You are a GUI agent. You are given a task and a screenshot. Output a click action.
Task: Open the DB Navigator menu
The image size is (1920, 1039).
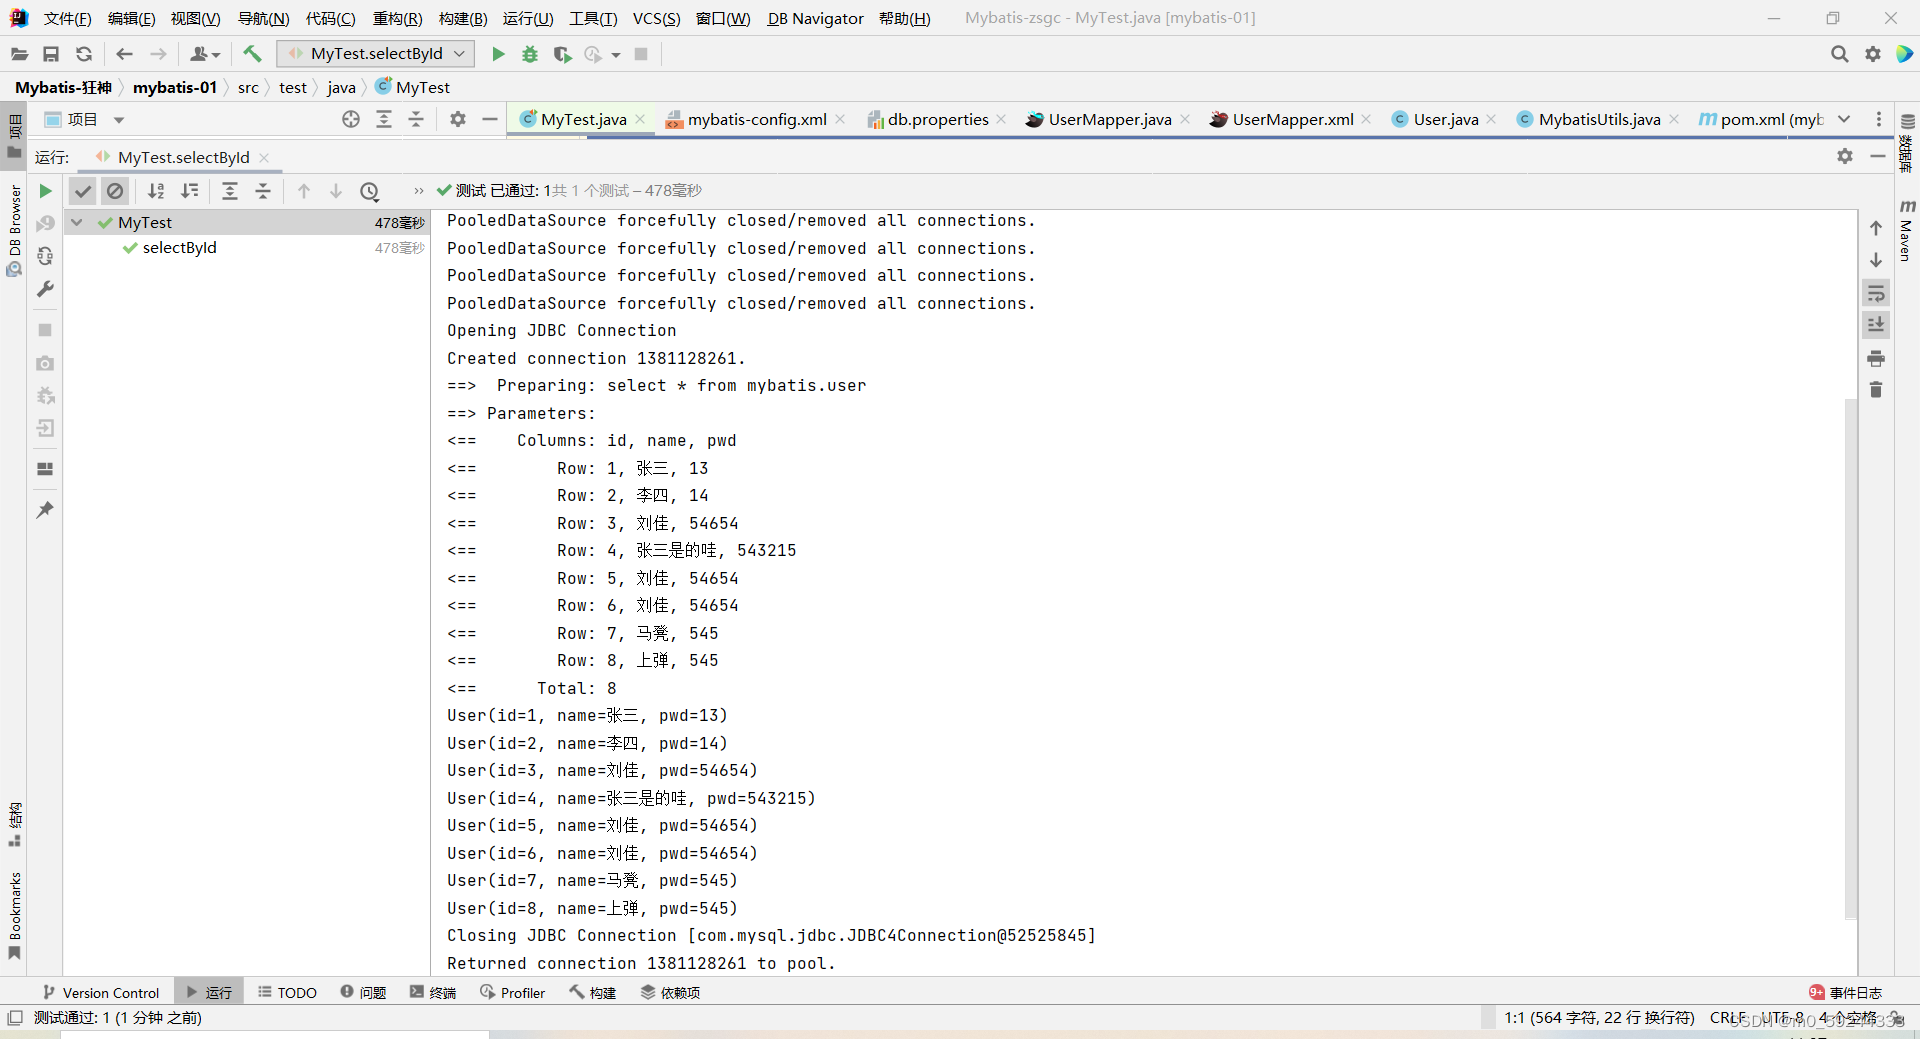815,18
